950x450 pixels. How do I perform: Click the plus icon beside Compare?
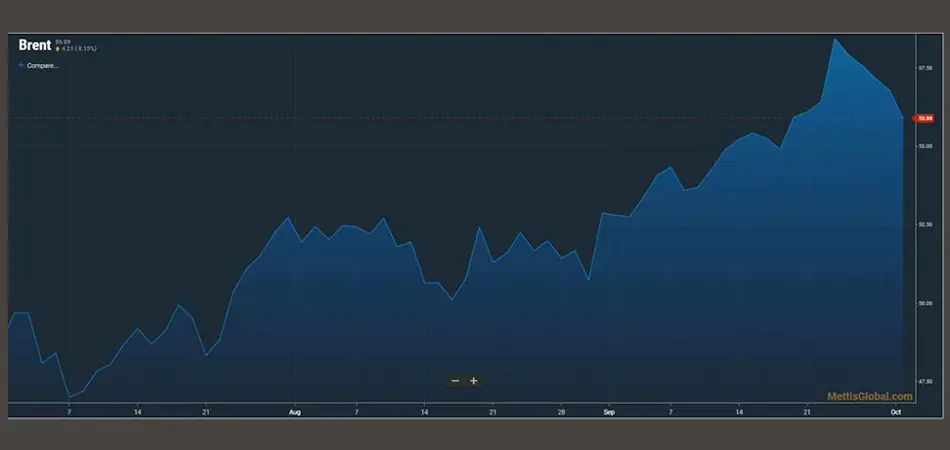(x=21, y=65)
